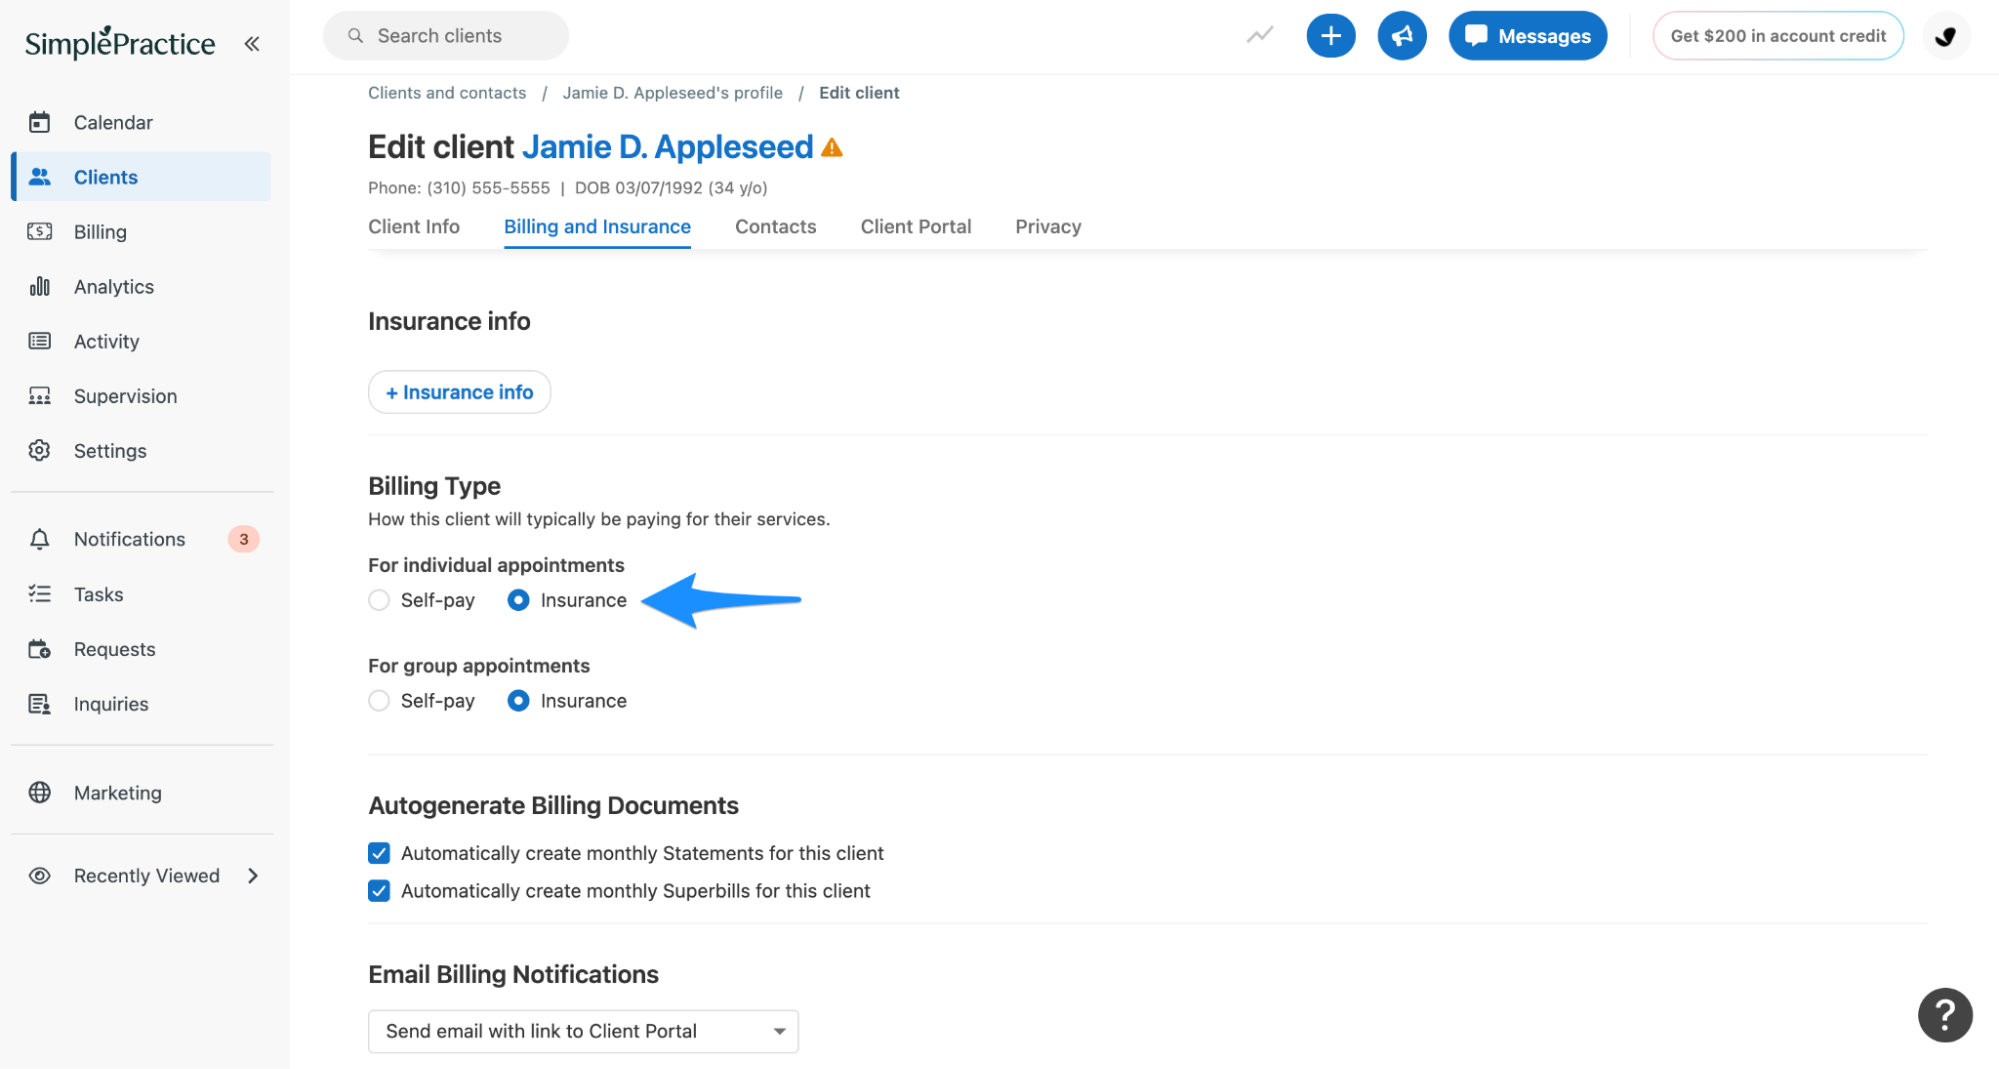This screenshot has width=1999, height=1069.
Task: Open the megaphone announcements icon
Action: click(1401, 36)
